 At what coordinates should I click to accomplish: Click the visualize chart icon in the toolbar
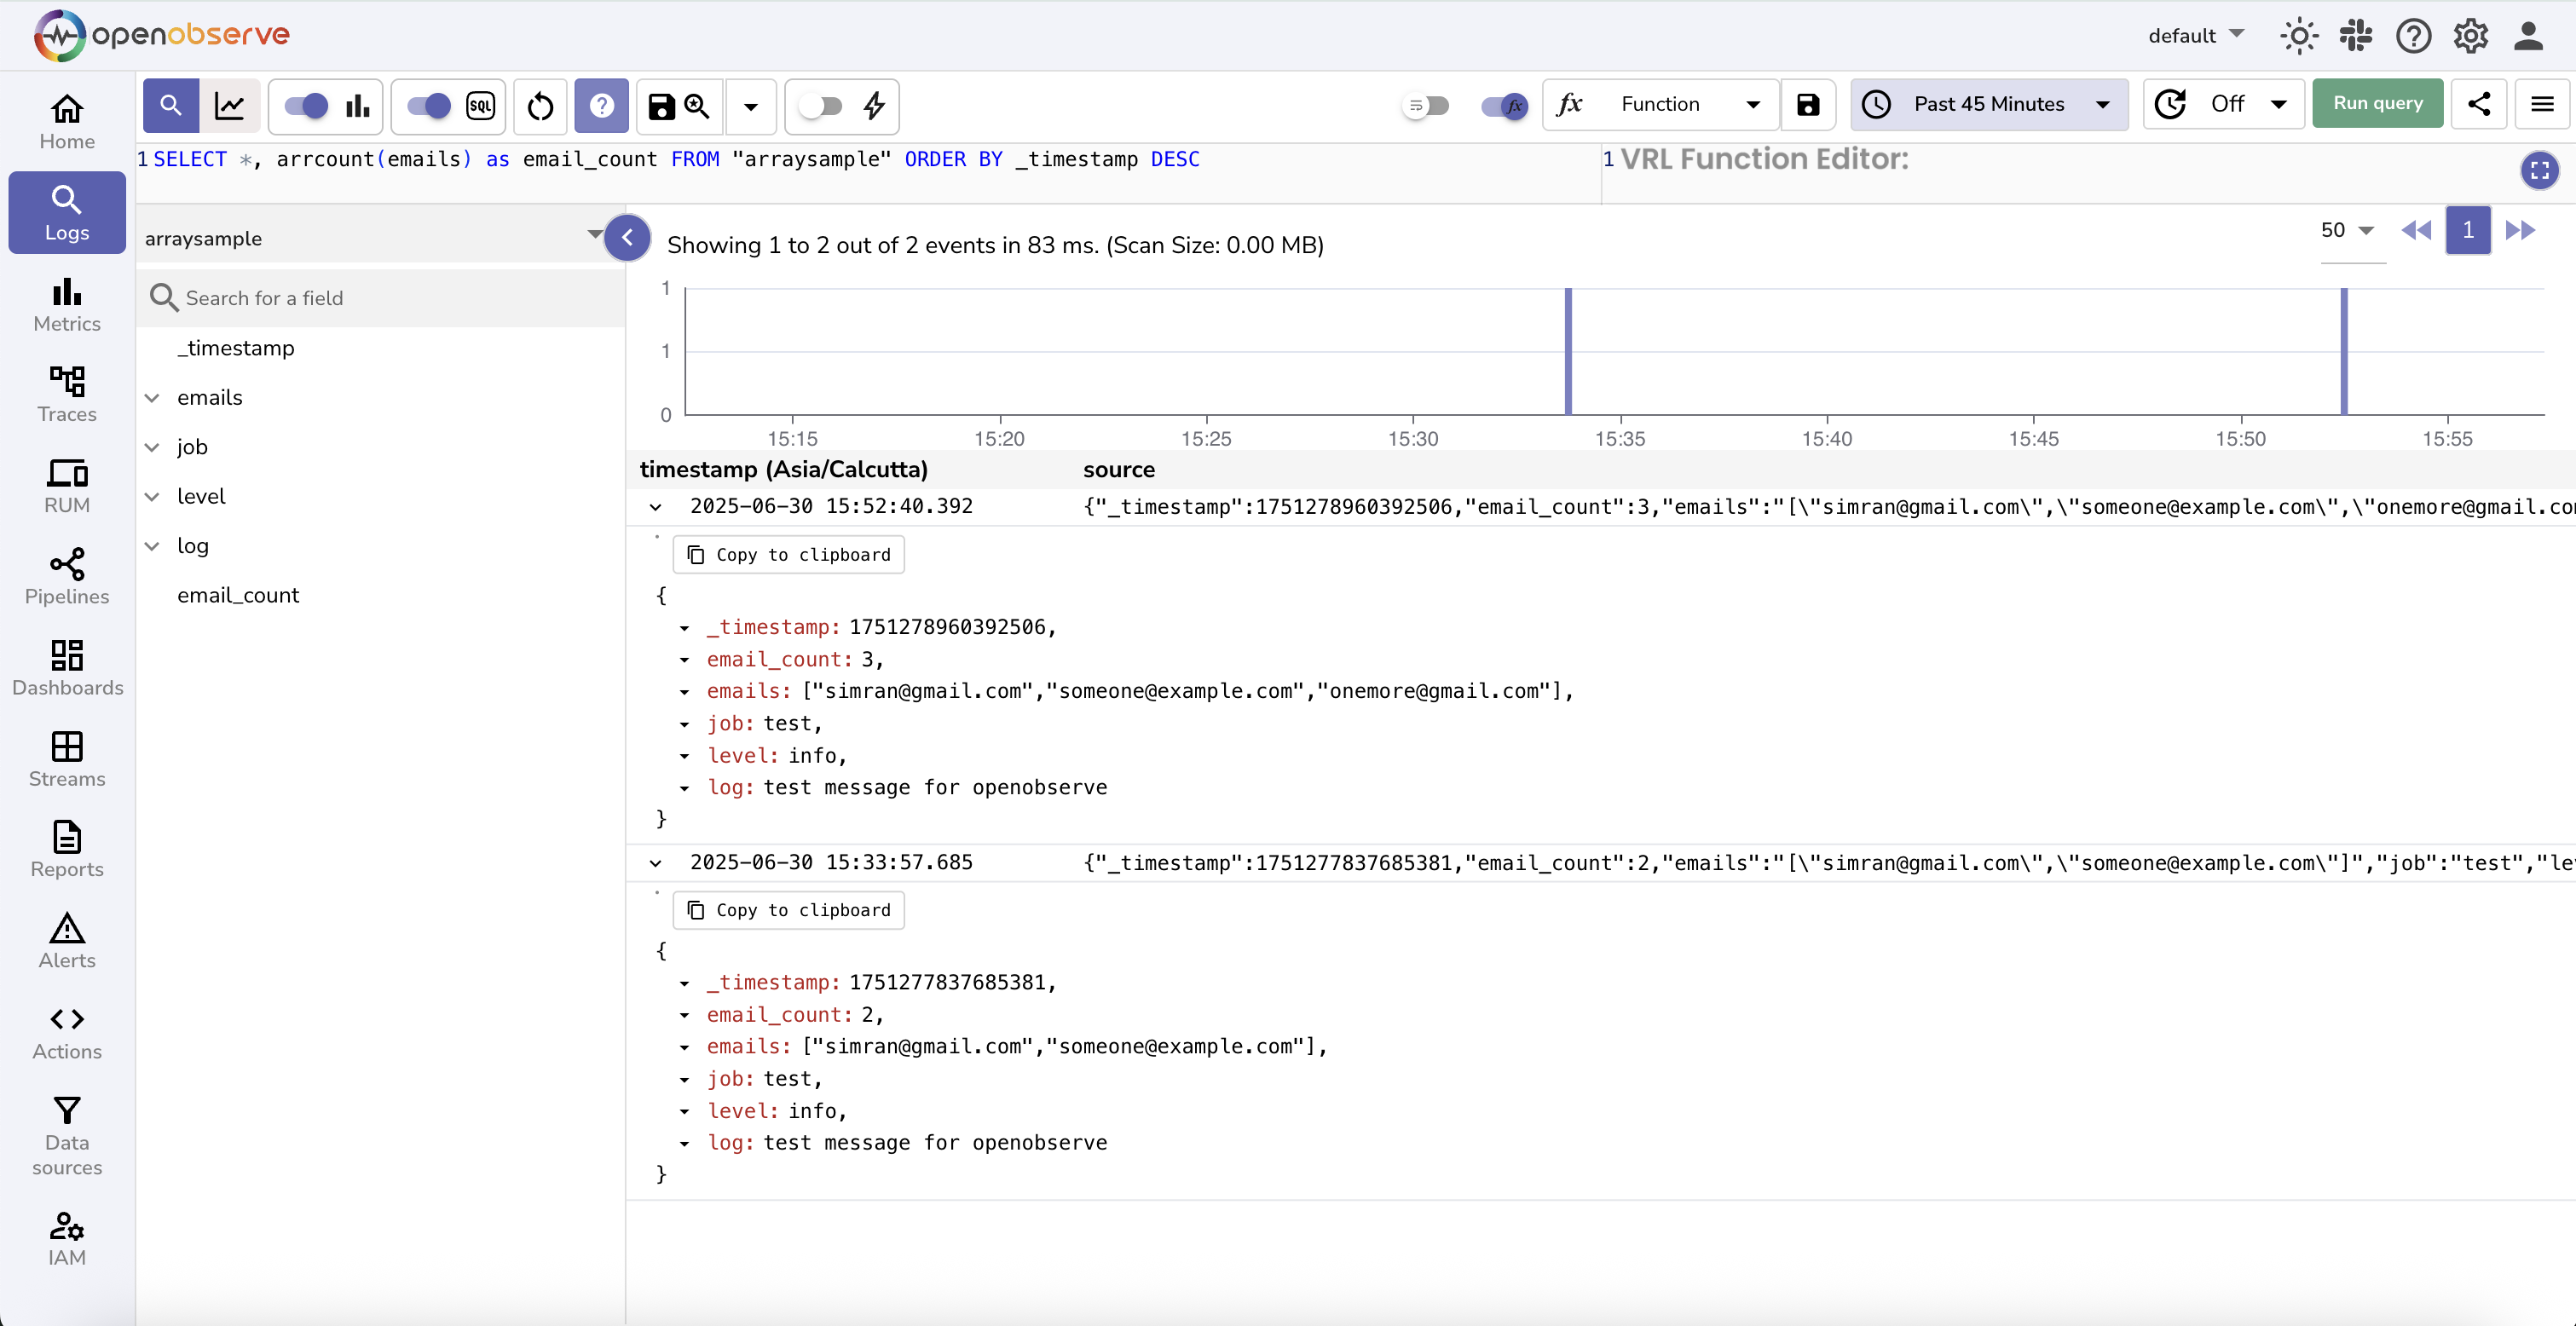click(230, 105)
